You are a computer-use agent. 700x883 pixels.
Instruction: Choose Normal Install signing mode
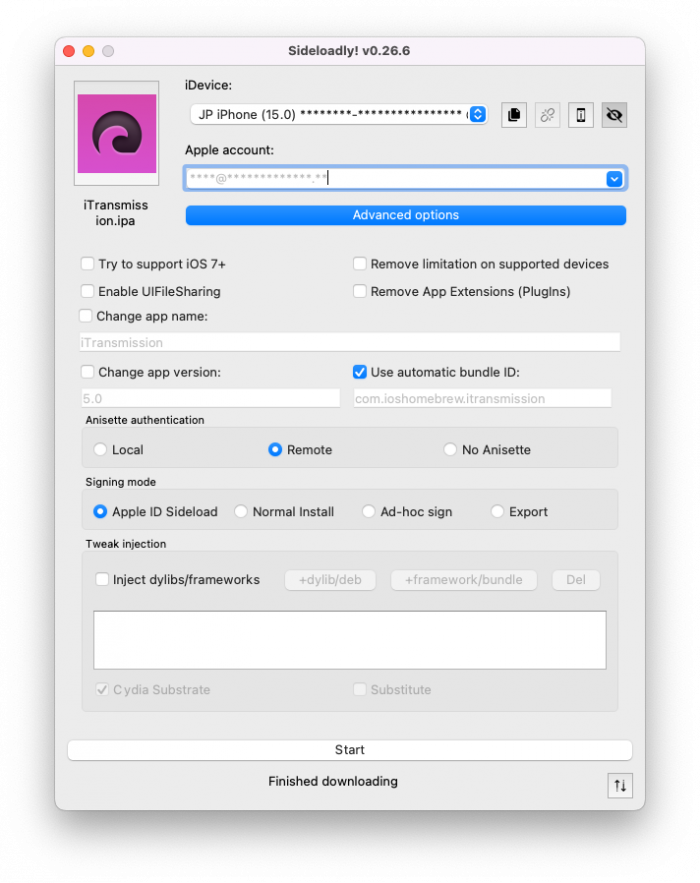[240, 511]
